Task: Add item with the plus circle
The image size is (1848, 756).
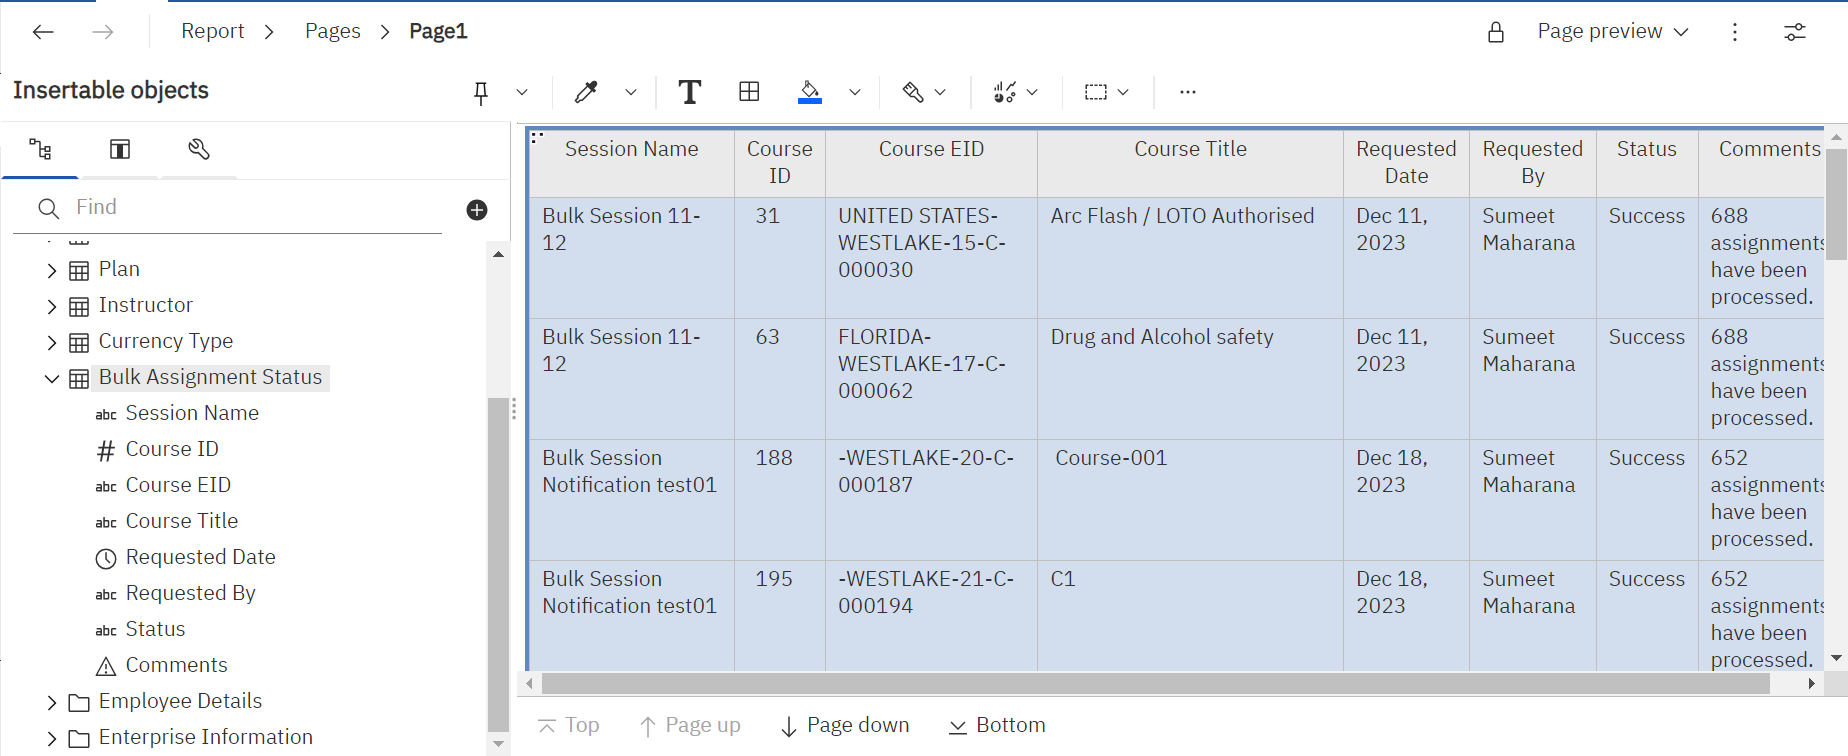Action: pyautogui.click(x=477, y=209)
